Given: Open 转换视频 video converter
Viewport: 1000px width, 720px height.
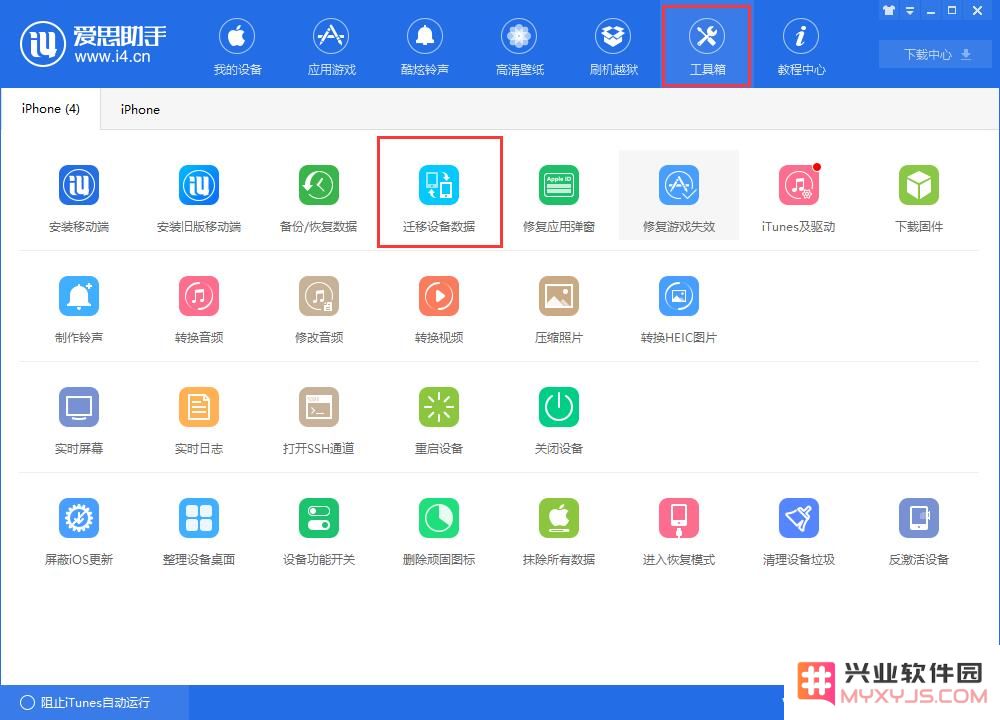Looking at the screenshot, I should (439, 310).
